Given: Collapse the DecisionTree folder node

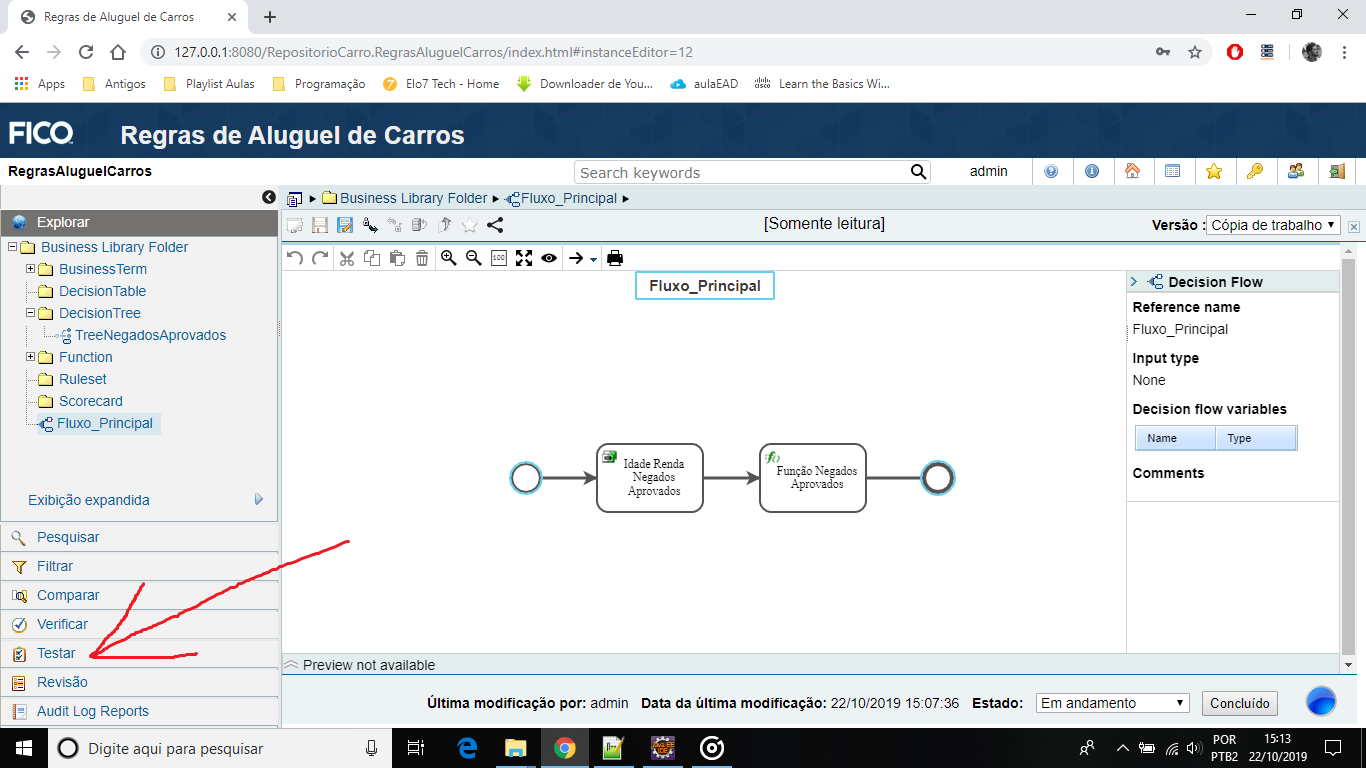Looking at the screenshot, I should point(30,313).
